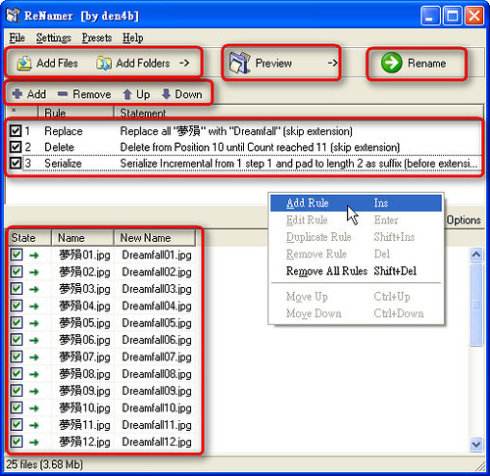Click the file list scrollbar up arrow
This screenshot has height=476, width=490.
tap(476, 255)
